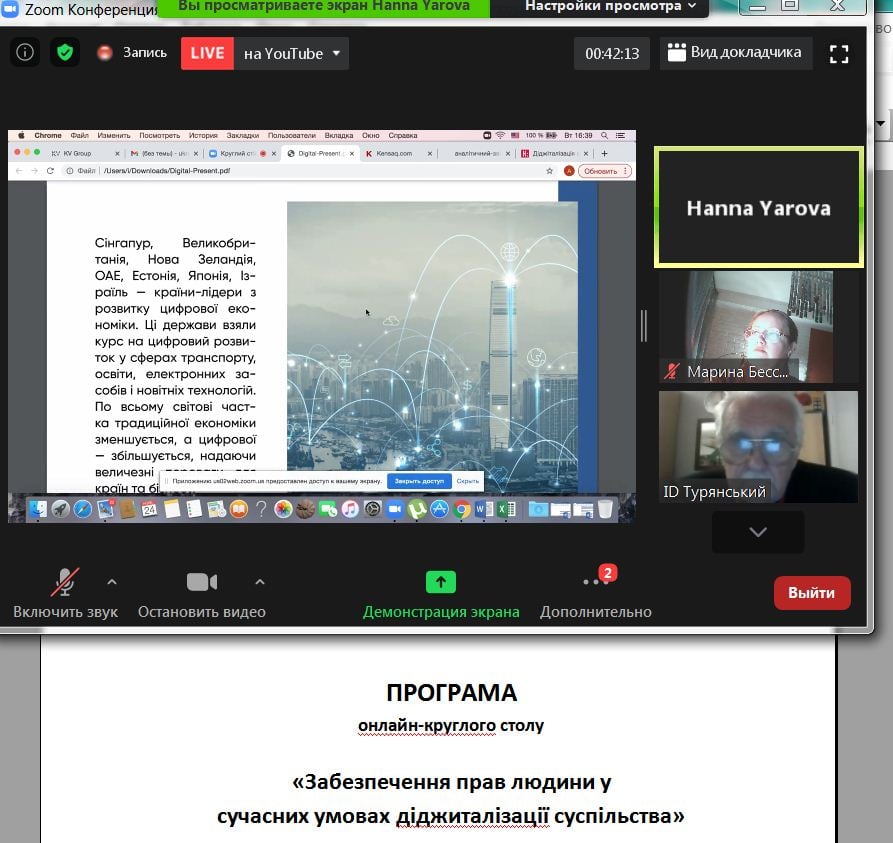Select Марина Бесс participant video thumbnail
Image resolution: width=893 pixels, height=843 pixels.
[758, 327]
